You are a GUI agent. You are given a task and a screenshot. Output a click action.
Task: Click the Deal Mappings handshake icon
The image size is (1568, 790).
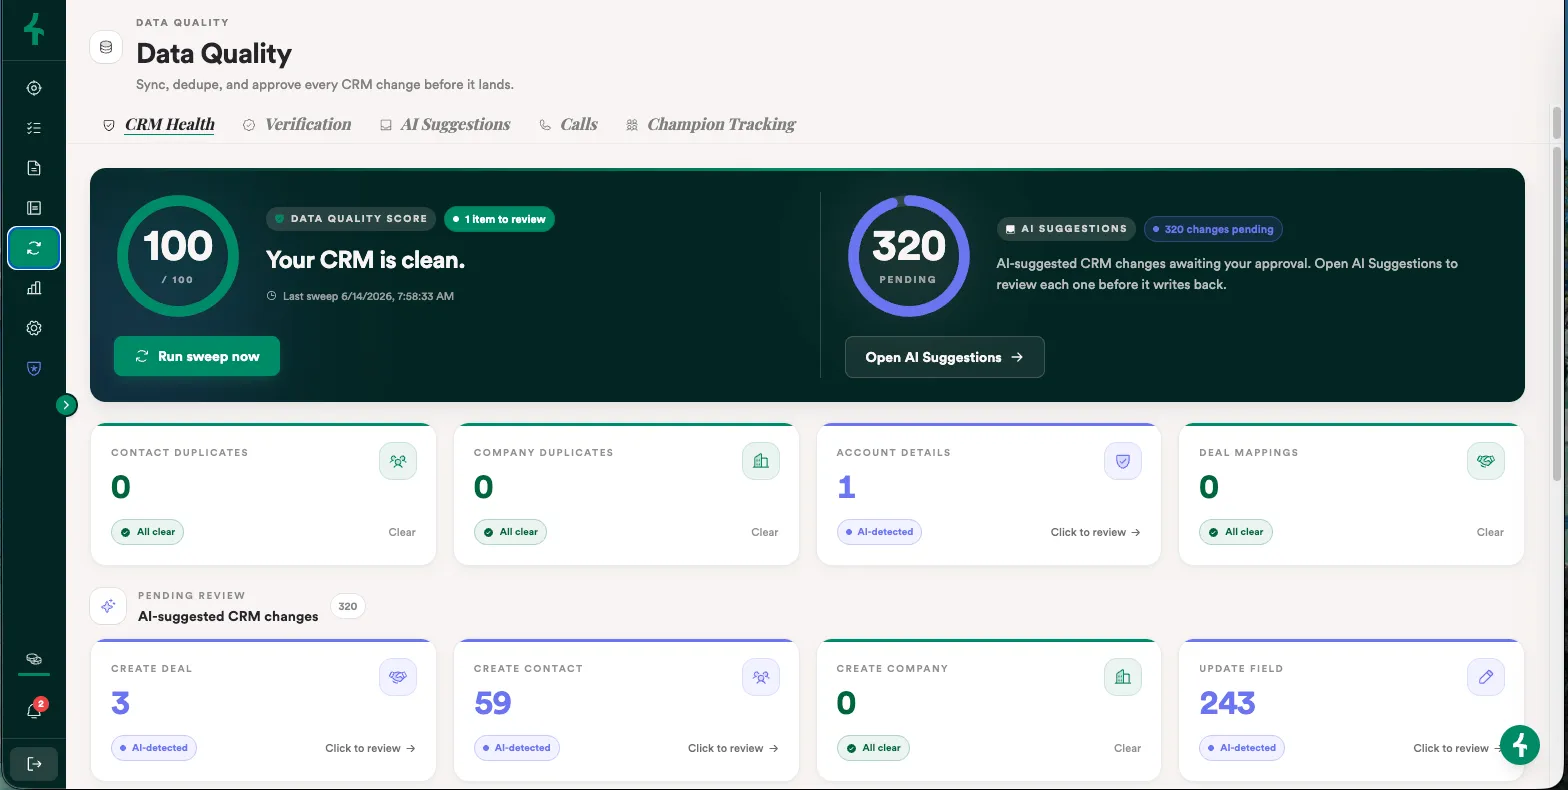(1486, 461)
